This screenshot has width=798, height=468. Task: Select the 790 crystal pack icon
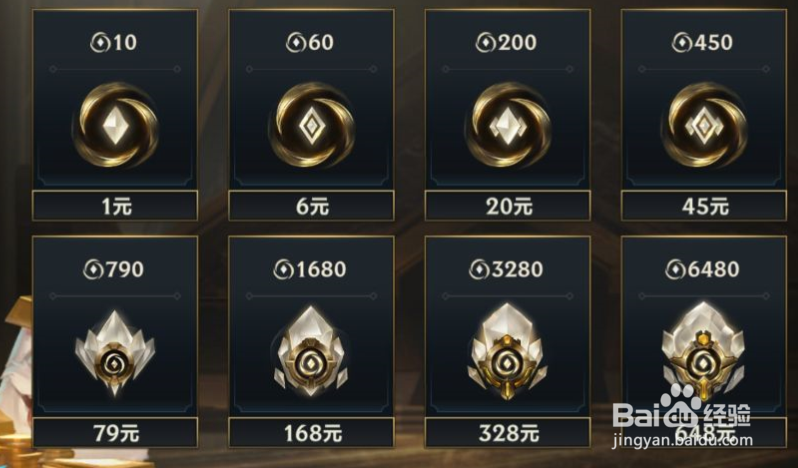click(115, 353)
